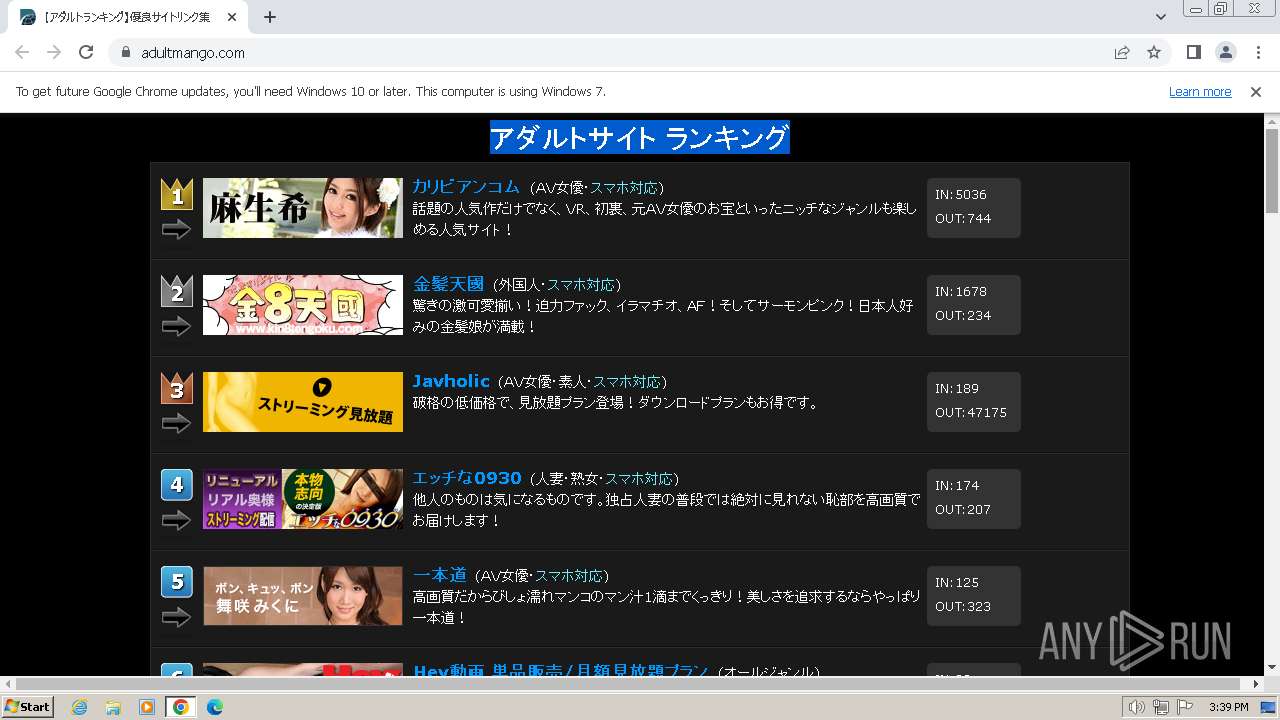Viewport: 1280px width, 720px height.
Task: Click the rank 2 silver crown icon
Action: (x=177, y=291)
